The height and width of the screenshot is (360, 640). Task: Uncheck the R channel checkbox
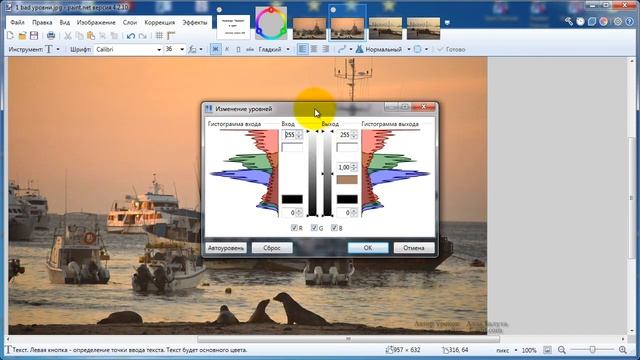[294, 228]
